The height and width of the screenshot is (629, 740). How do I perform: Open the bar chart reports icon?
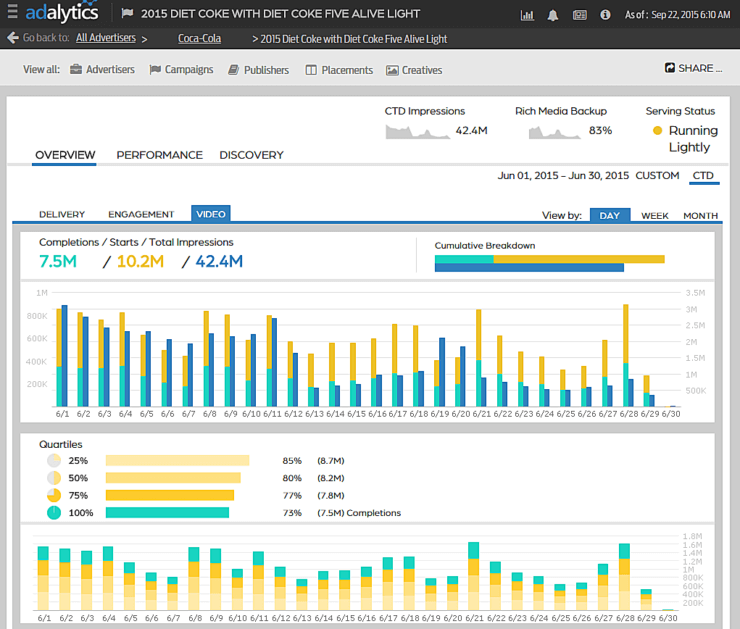tap(527, 15)
